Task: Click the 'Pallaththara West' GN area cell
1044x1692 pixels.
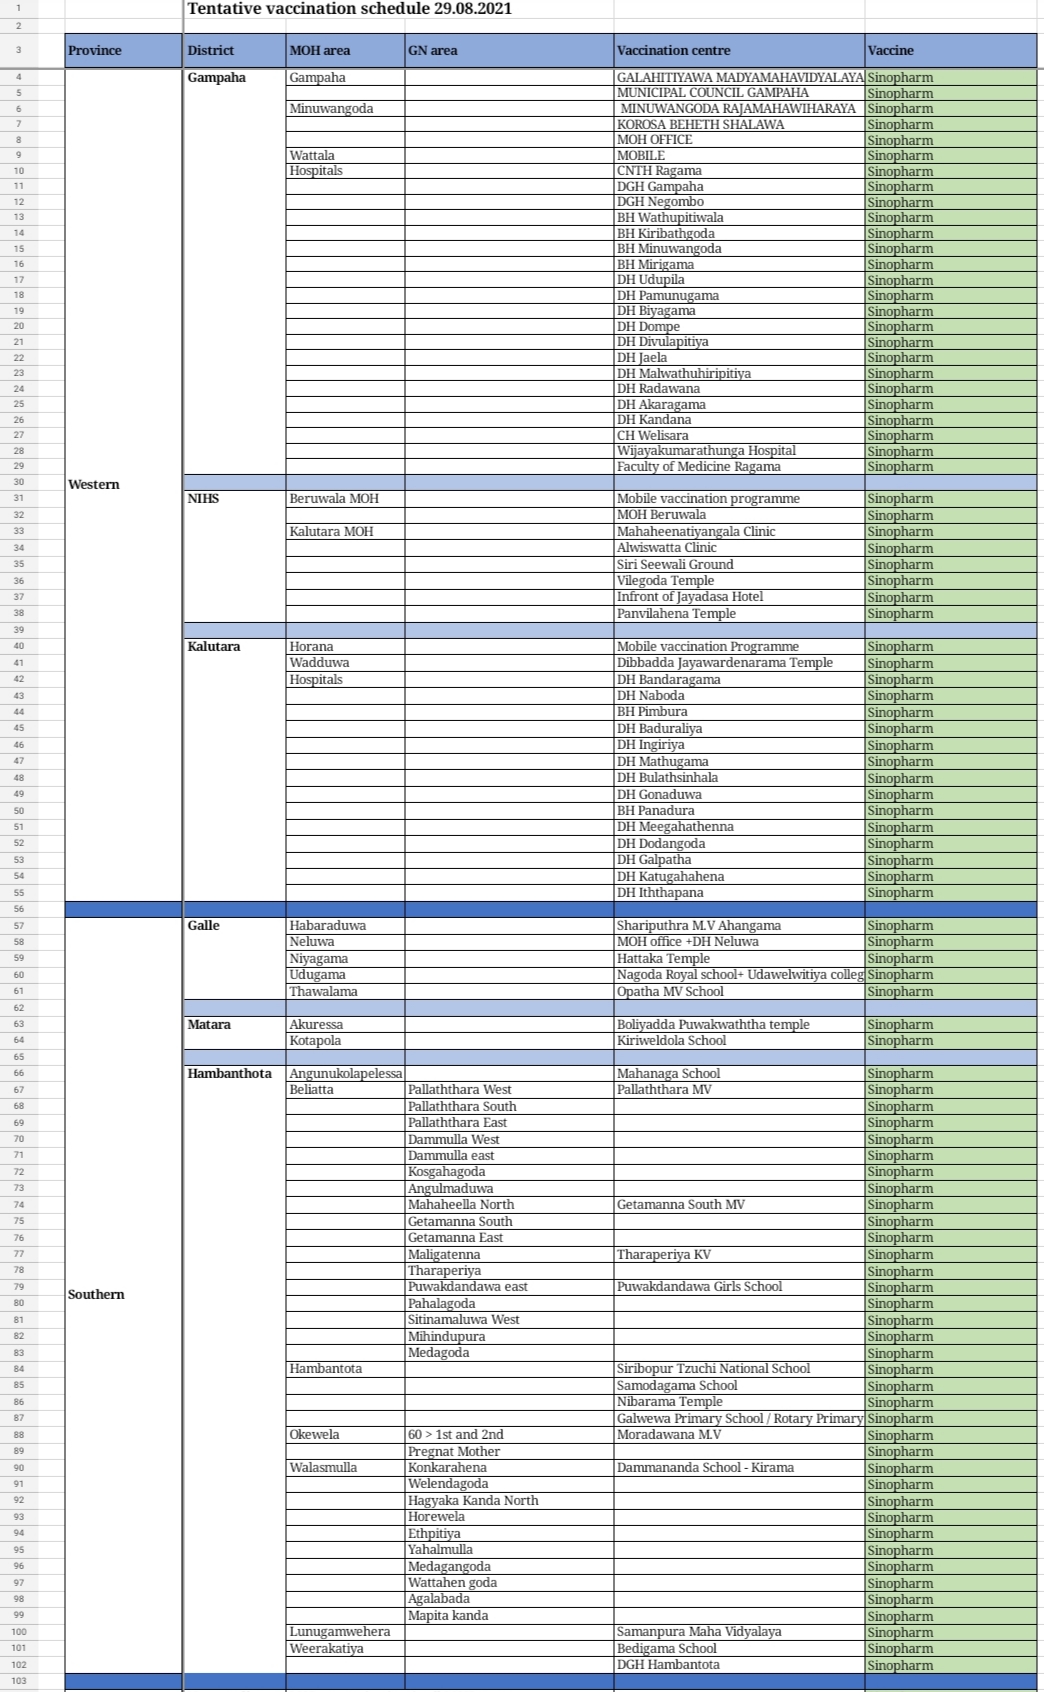Action: 509,1090
